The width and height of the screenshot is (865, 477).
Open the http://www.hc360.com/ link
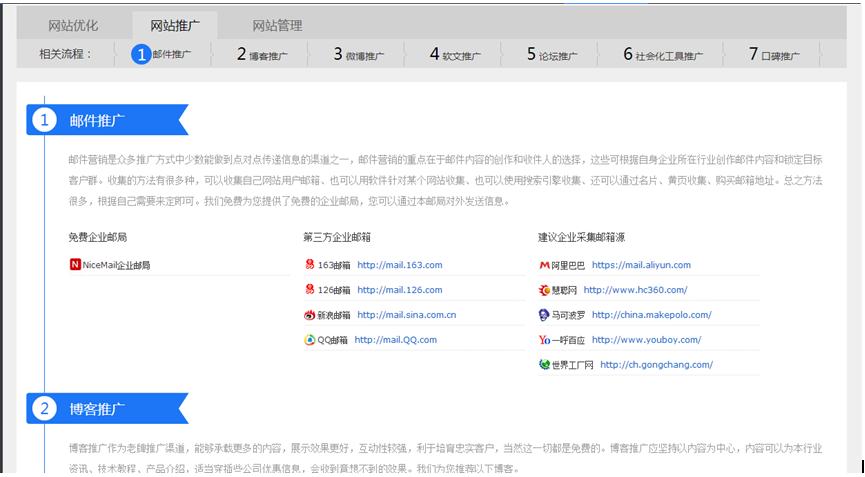tap(636, 290)
